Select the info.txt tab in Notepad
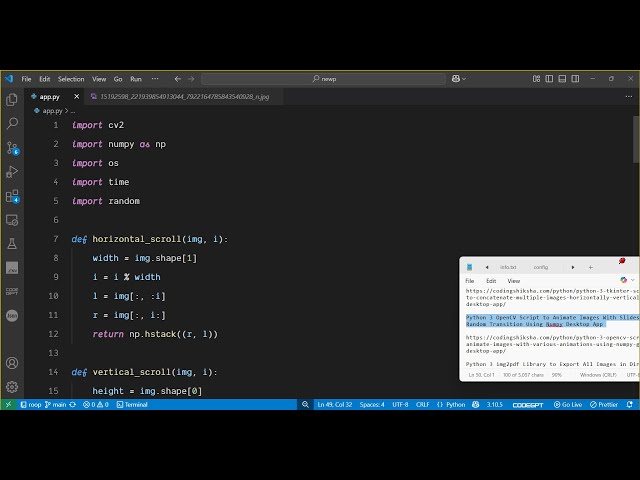The width and height of the screenshot is (640, 480). [x=508, y=267]
